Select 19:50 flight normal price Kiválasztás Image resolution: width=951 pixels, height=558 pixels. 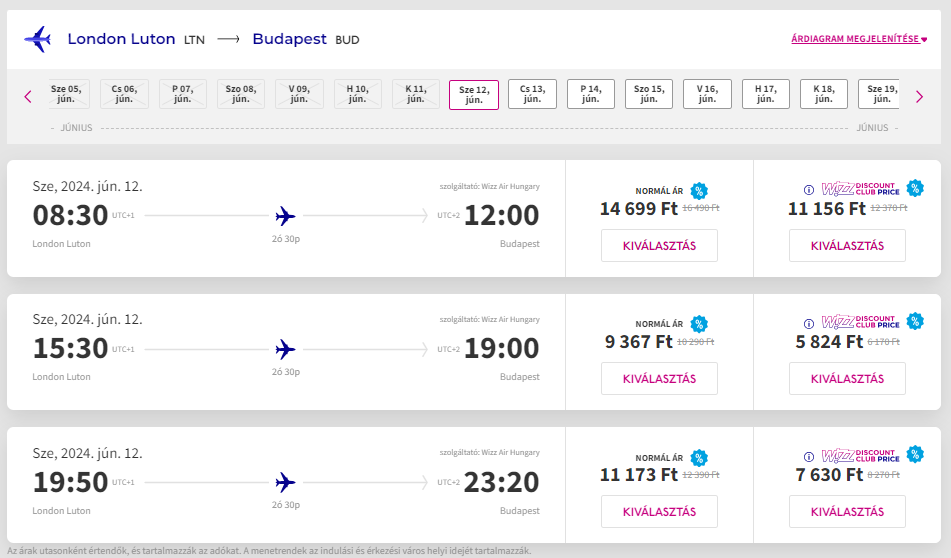coord(659,512)
